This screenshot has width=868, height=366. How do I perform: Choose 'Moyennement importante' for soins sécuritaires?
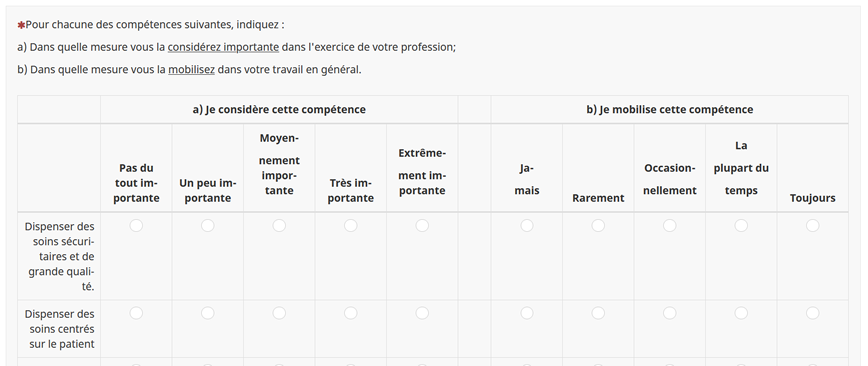[279, 226]
